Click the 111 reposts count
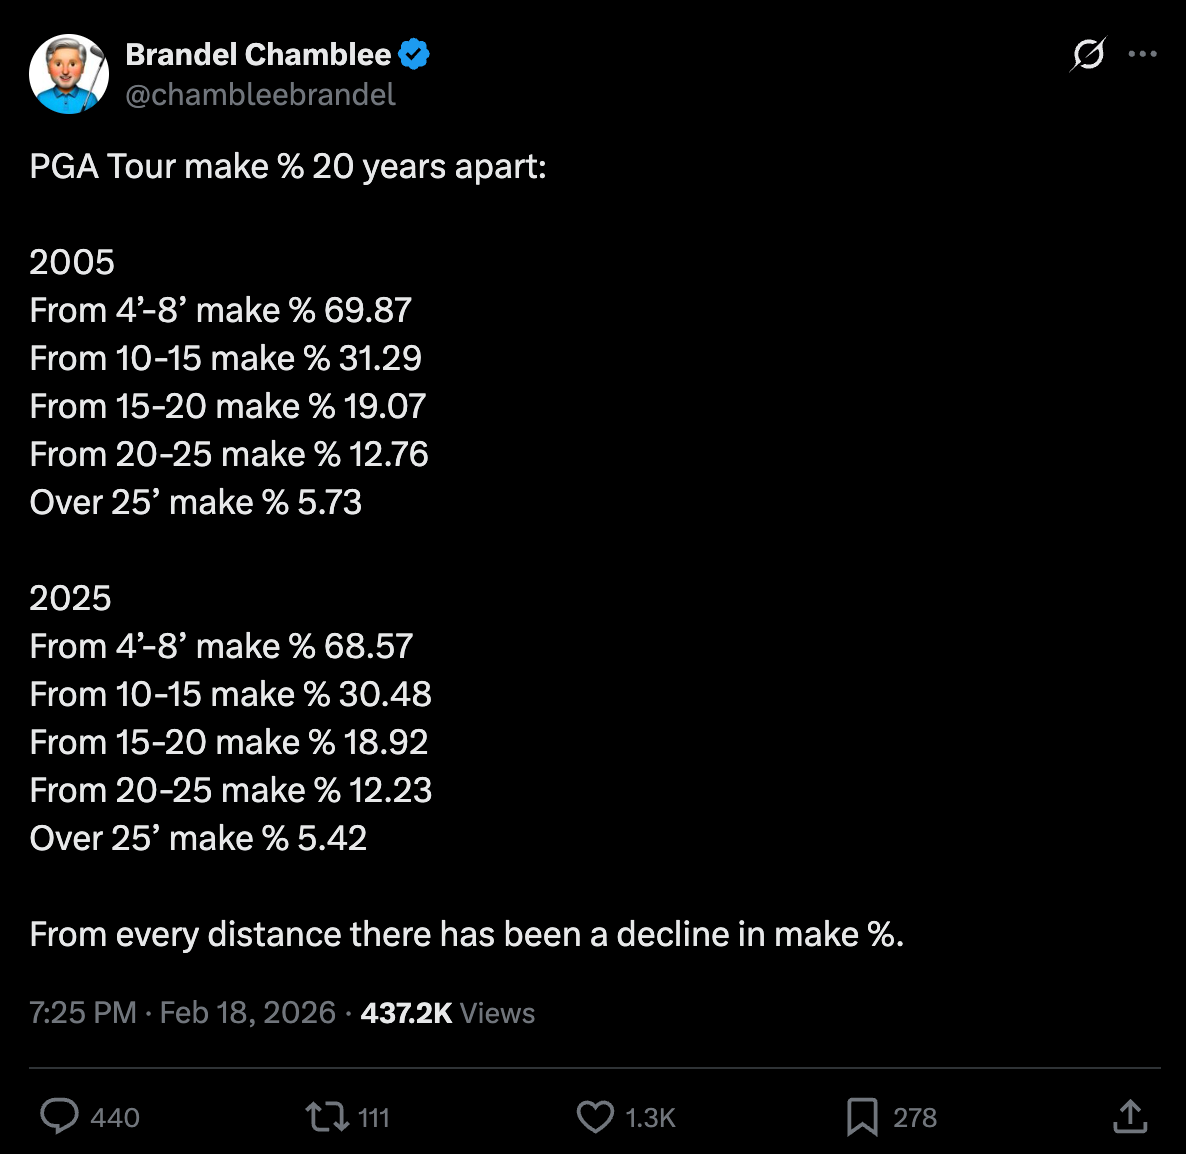The image size is (1186, 1154). tap(373, 1117)
